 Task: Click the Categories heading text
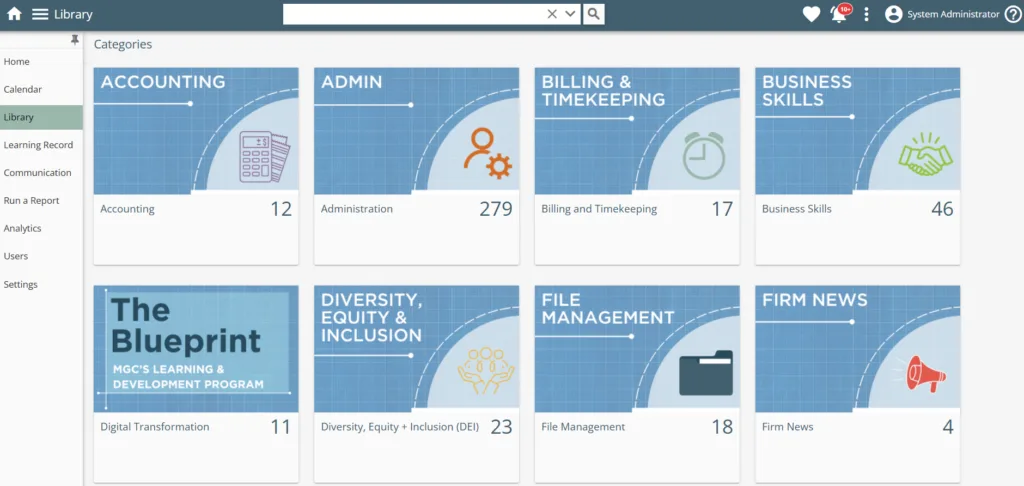pos(123,44)
